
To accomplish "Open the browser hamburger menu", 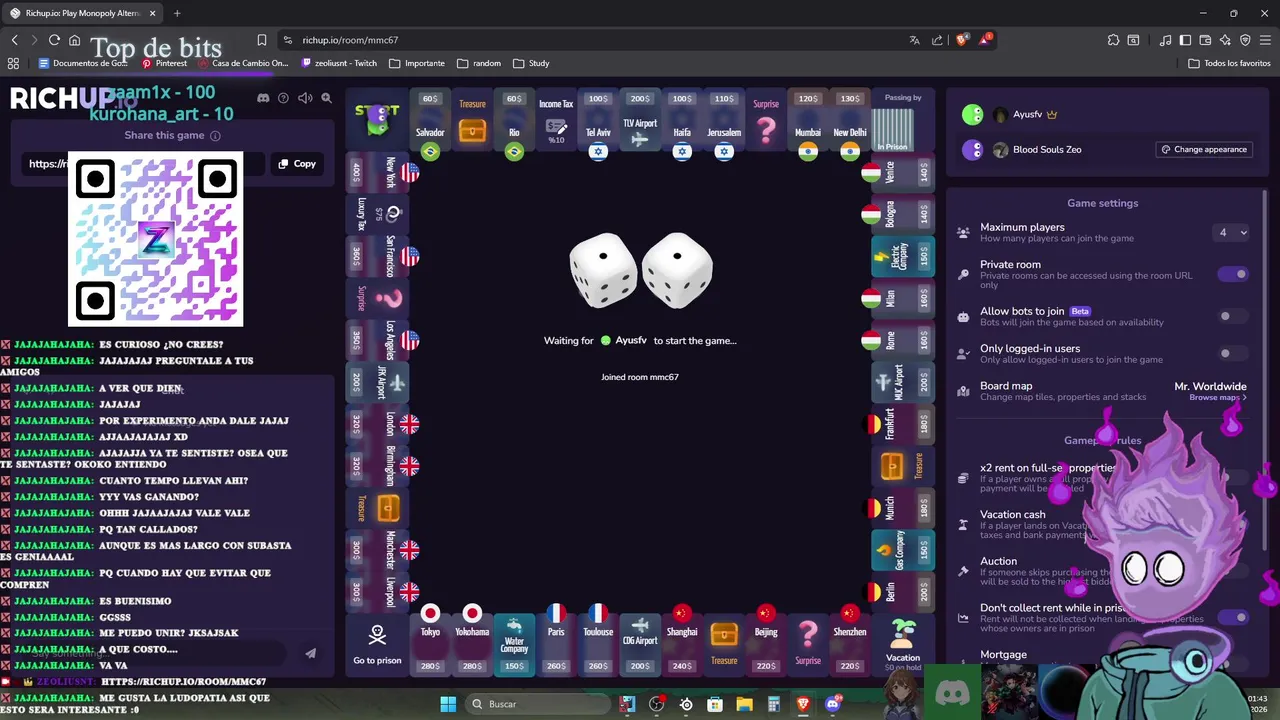I will coord(1265,40).
